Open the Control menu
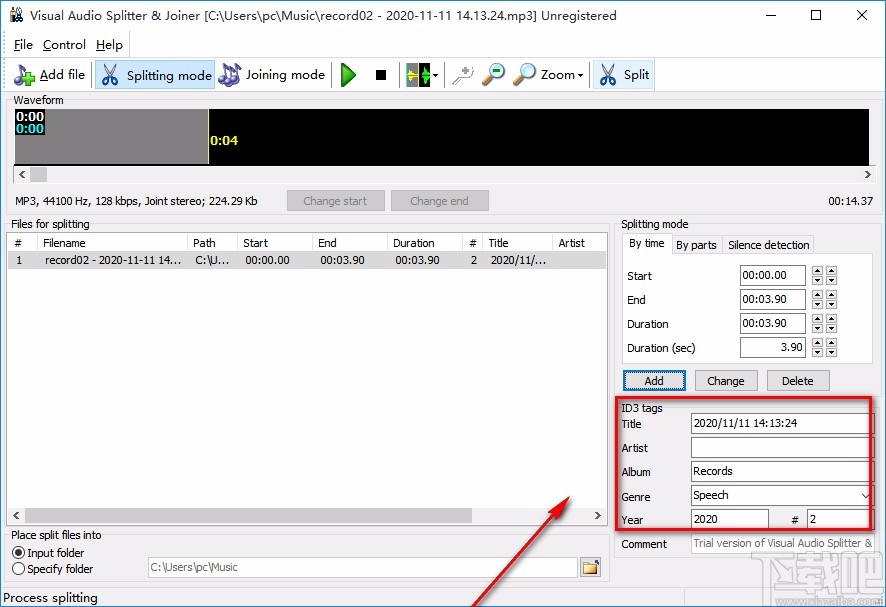 pyautogui.click(x=64, y=45)
